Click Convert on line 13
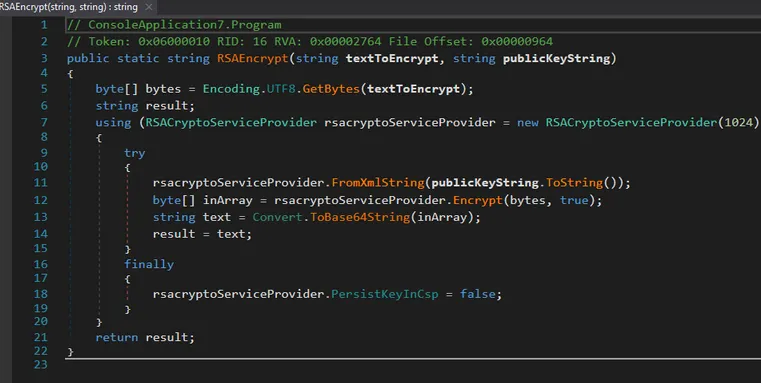 278,217
